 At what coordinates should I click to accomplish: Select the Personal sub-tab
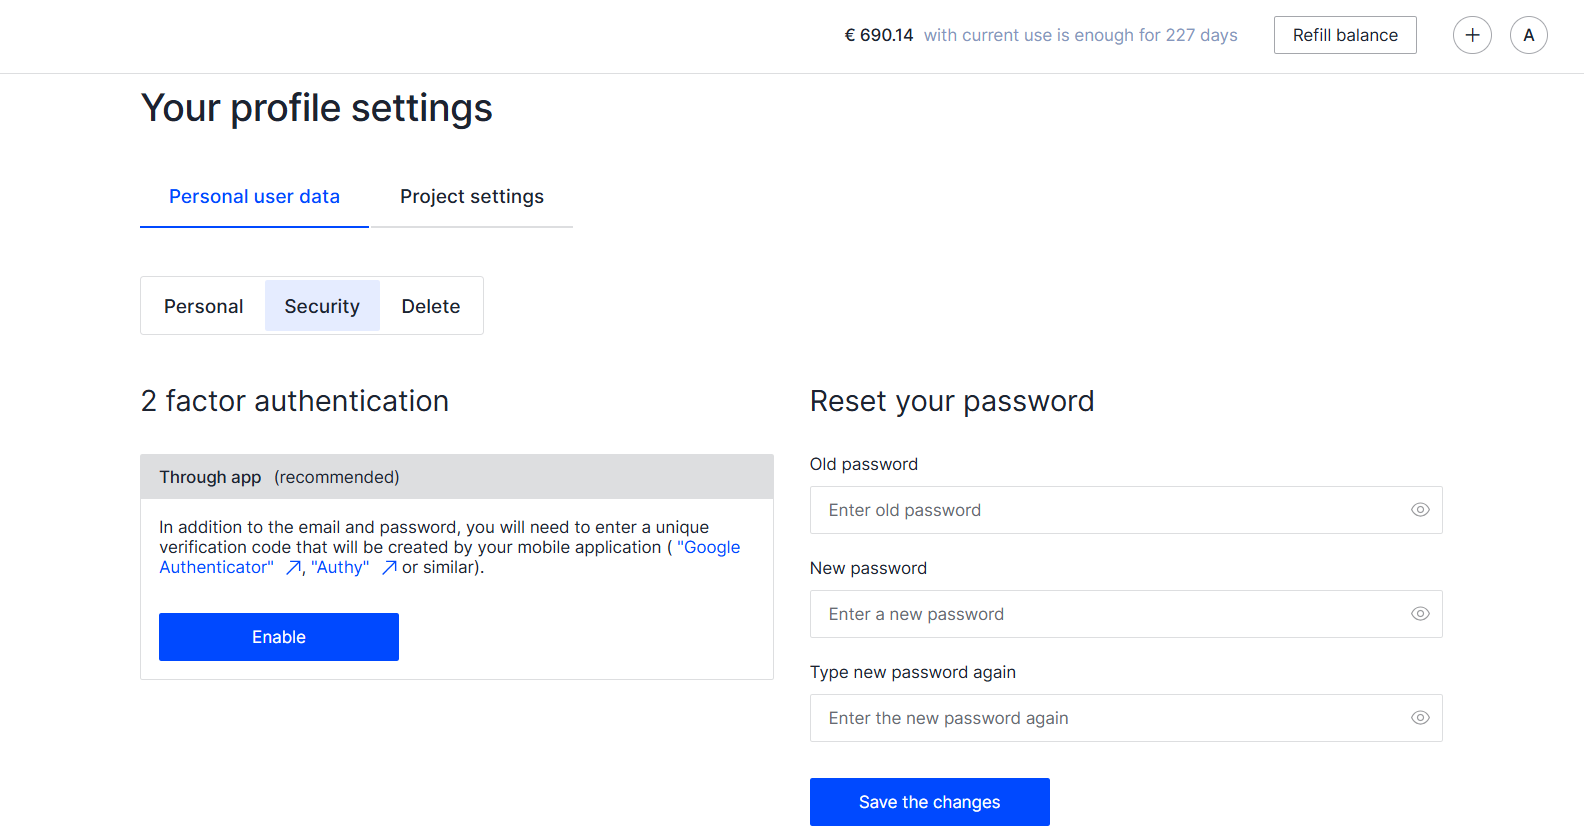click(x=203, y=306)
